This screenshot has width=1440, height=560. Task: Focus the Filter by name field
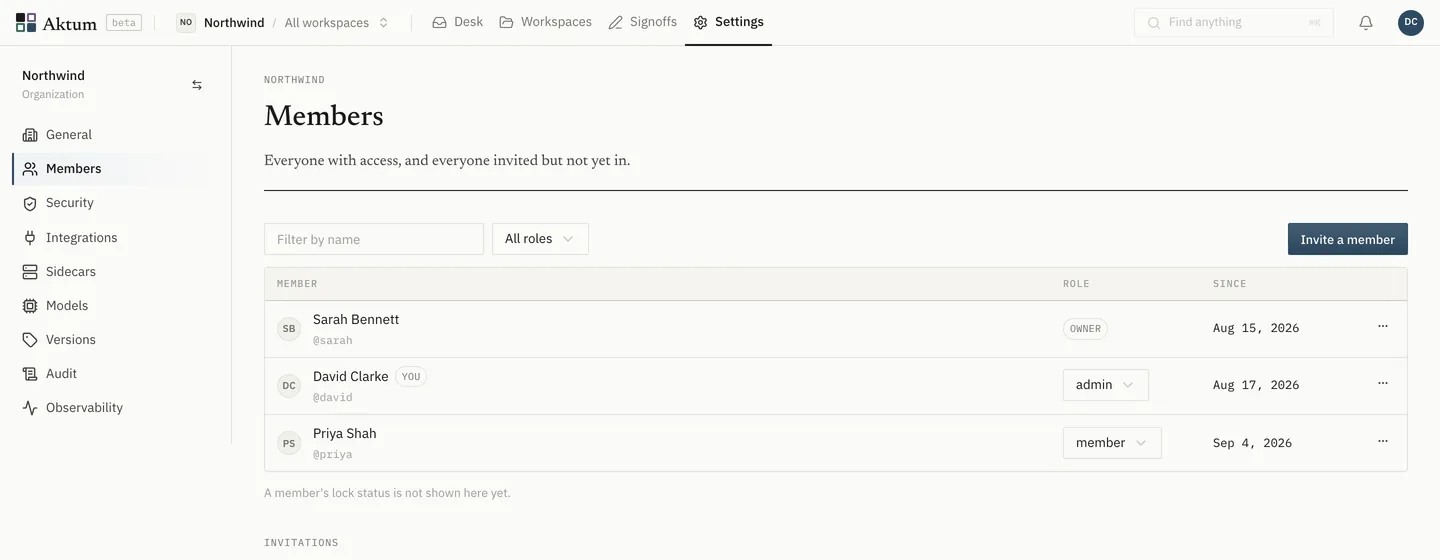coord(374,239)
